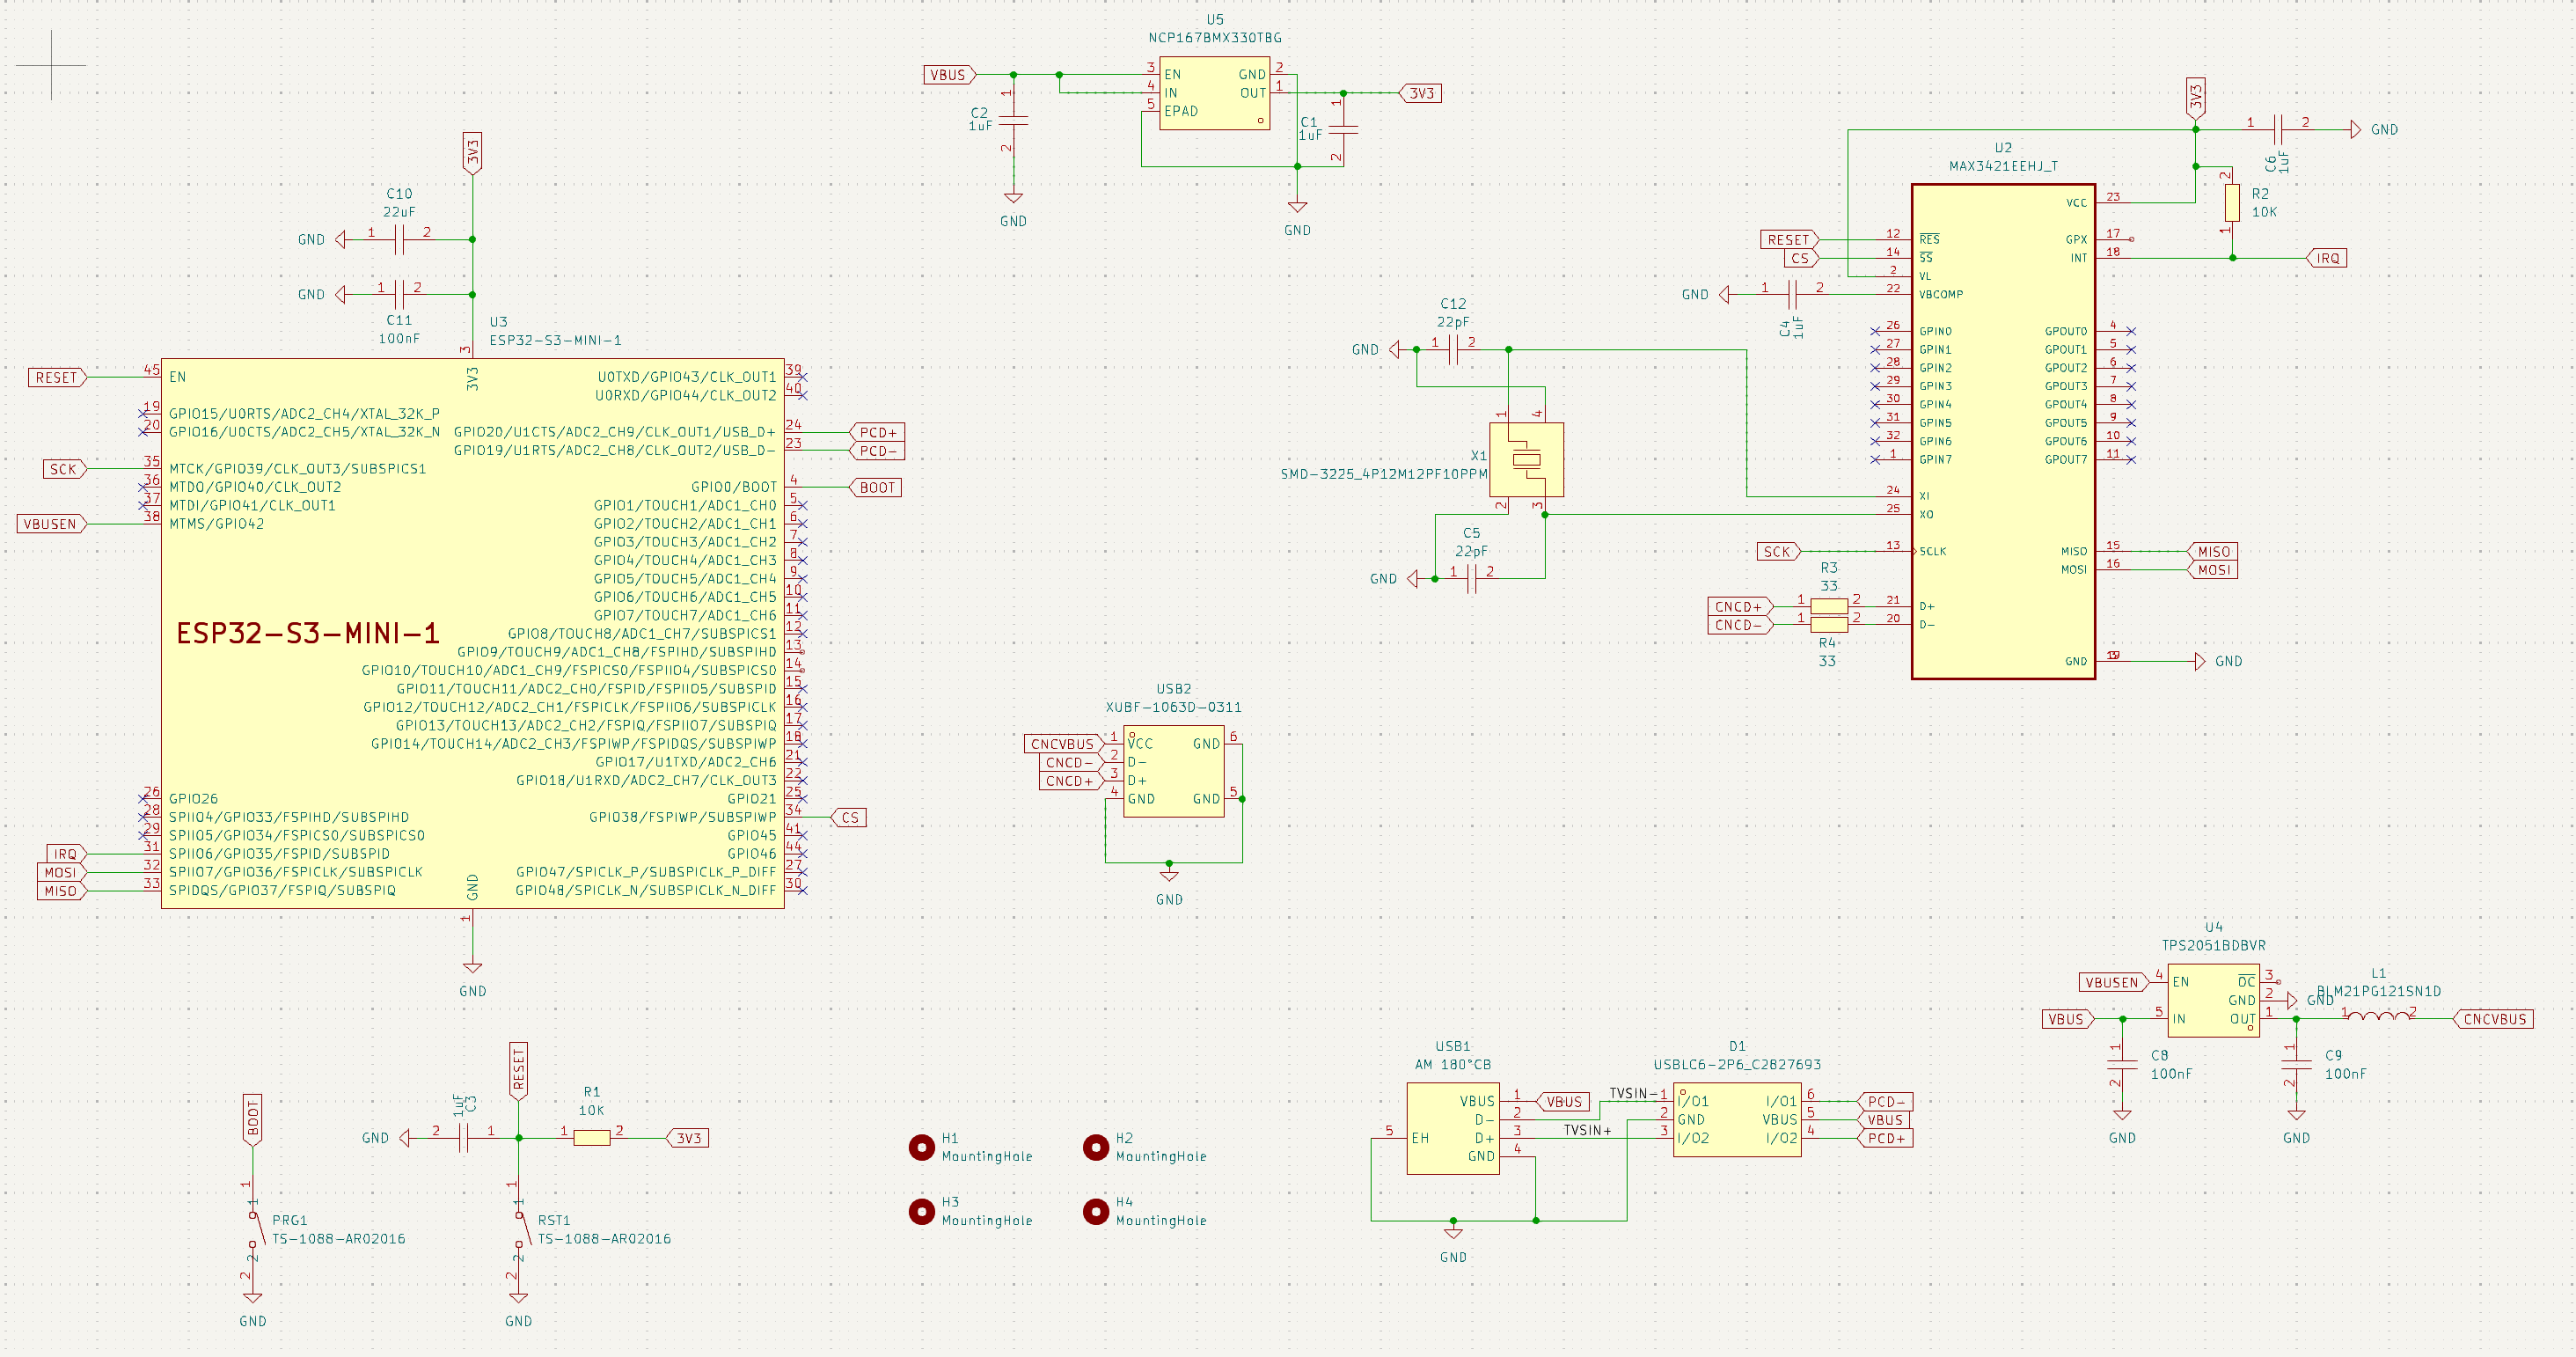
Task: Select the C2 1uF capacitor symbol
Action: [1013, 120]
